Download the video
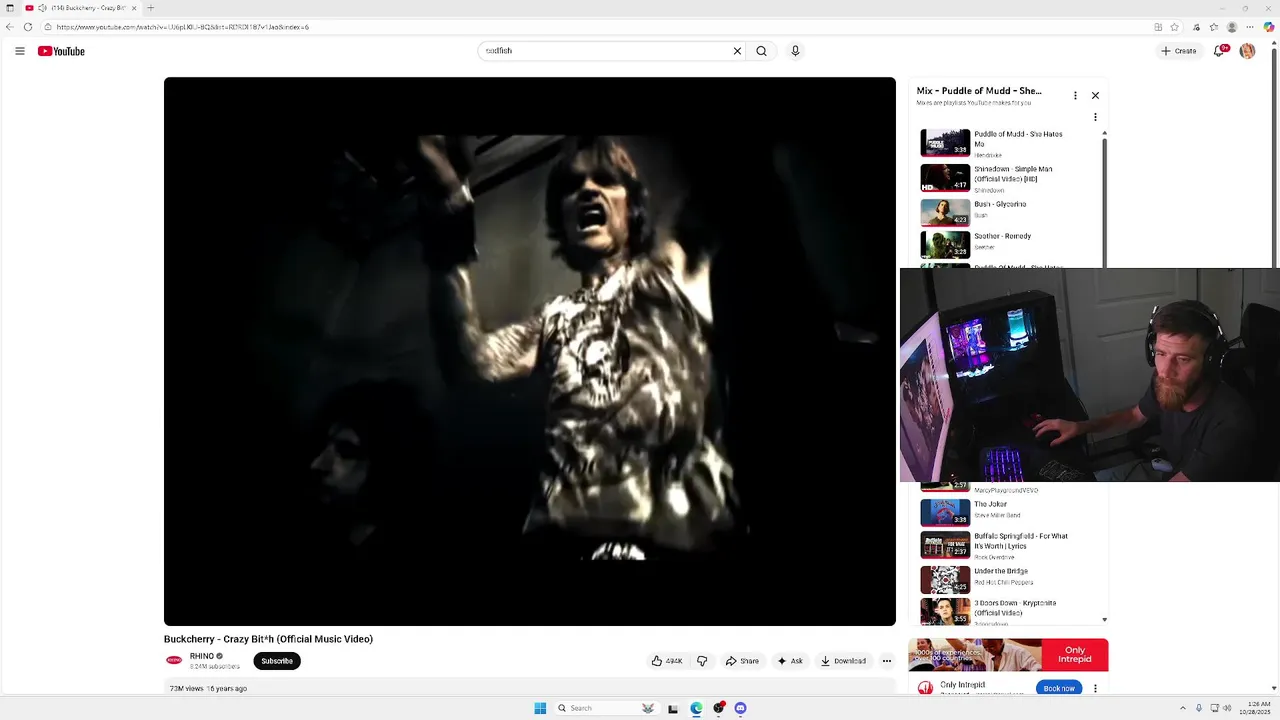Viewport: 1280px width, 720px height. pyautogui.click(x=843, y=661)
